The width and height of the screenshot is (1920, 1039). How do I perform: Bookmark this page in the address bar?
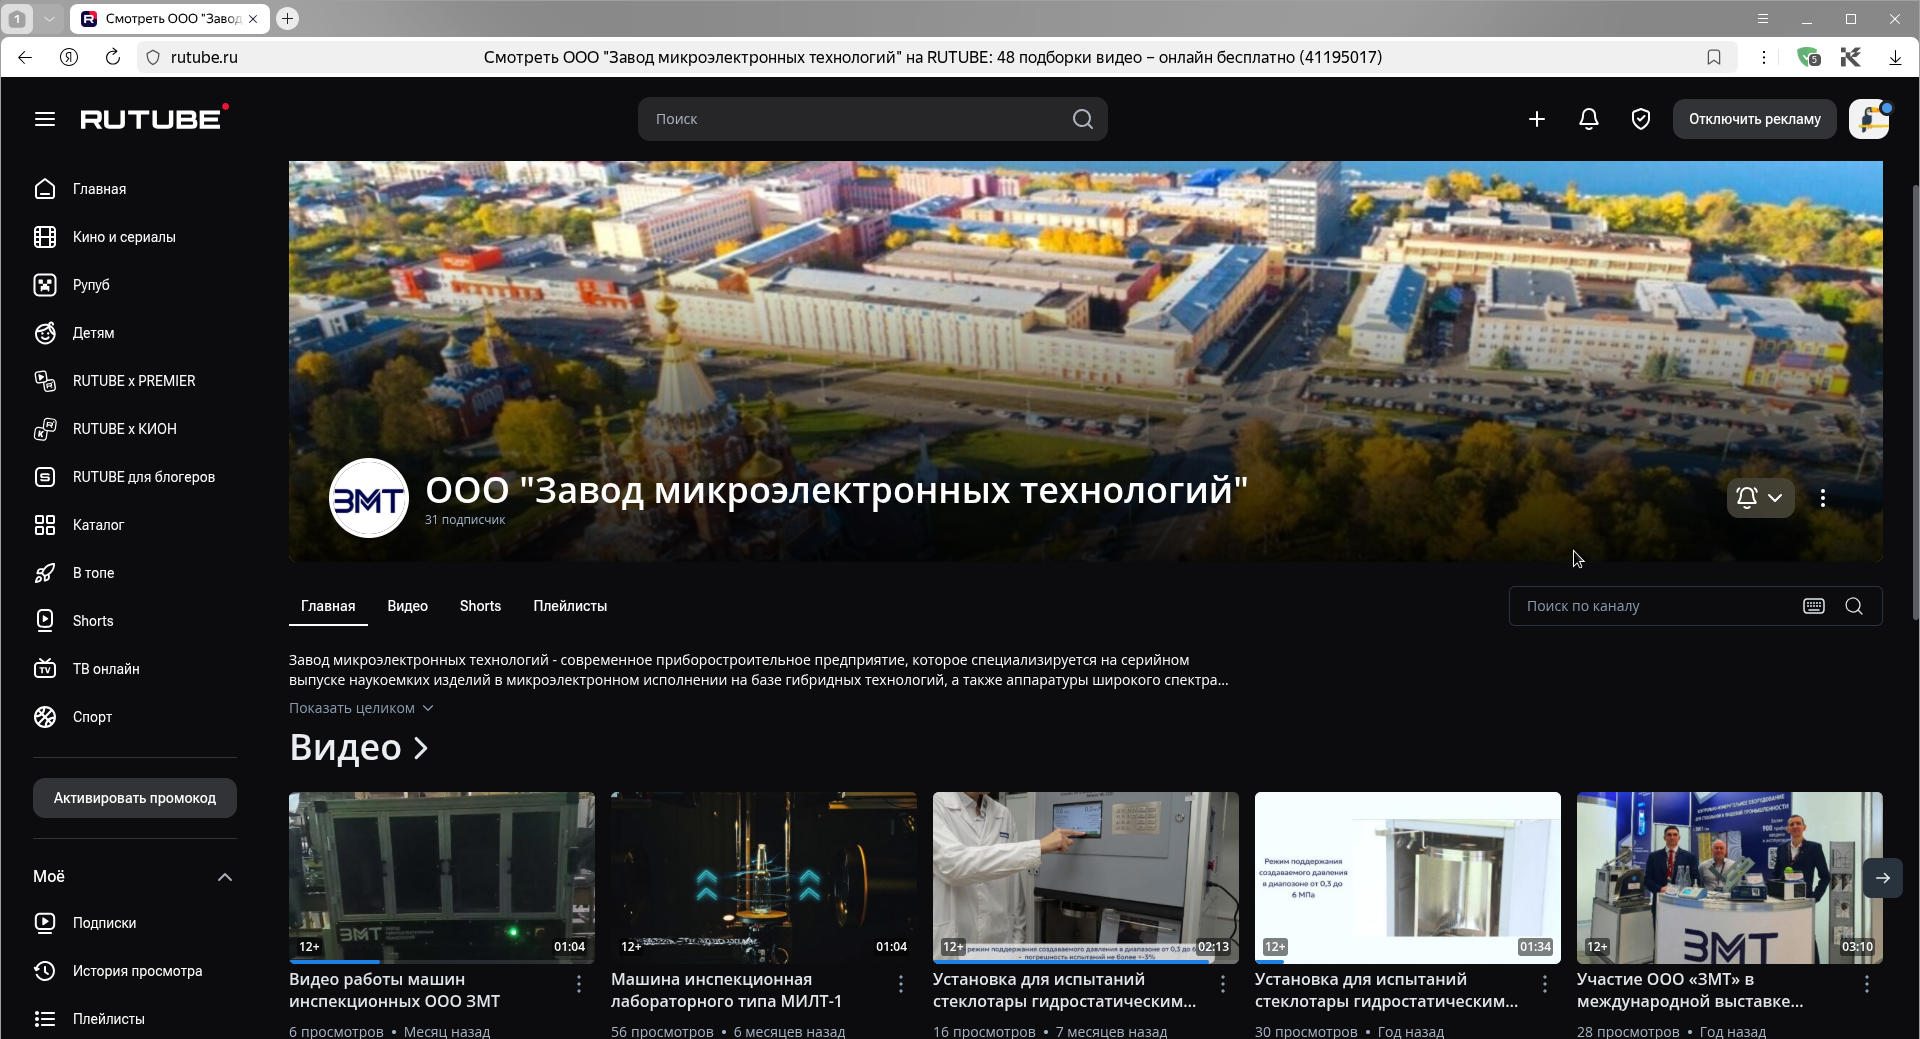pos(1714,57)
